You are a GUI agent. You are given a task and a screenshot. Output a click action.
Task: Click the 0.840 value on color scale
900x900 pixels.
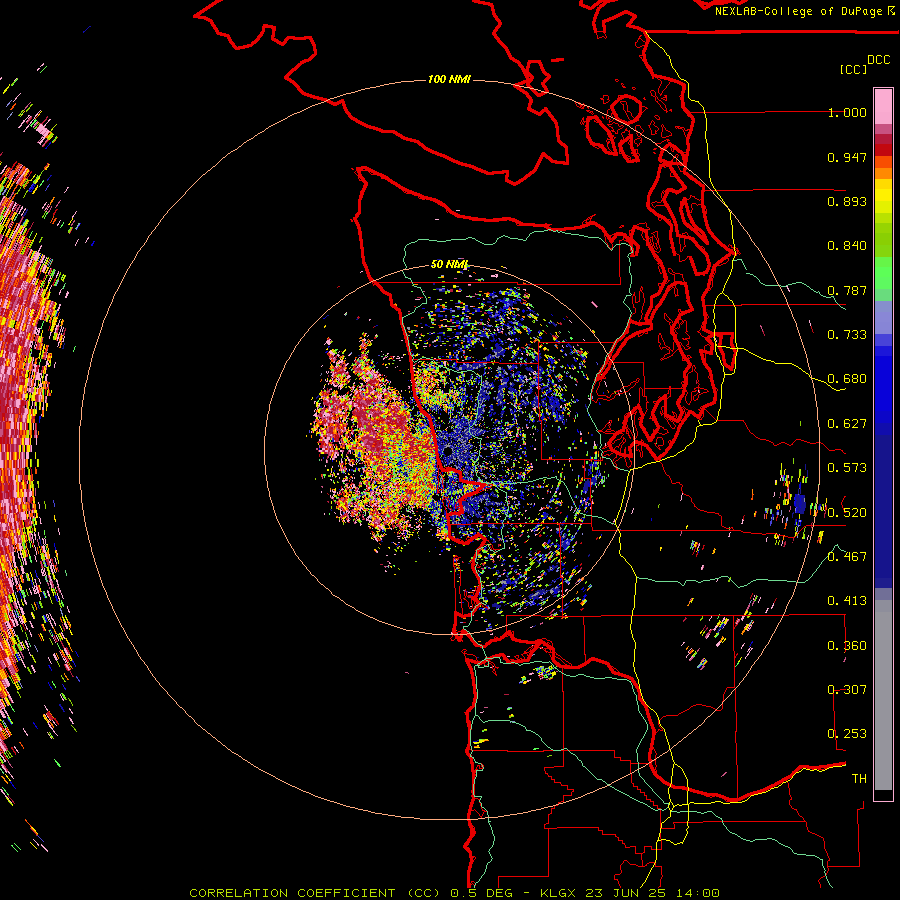(x=847, y=246)
